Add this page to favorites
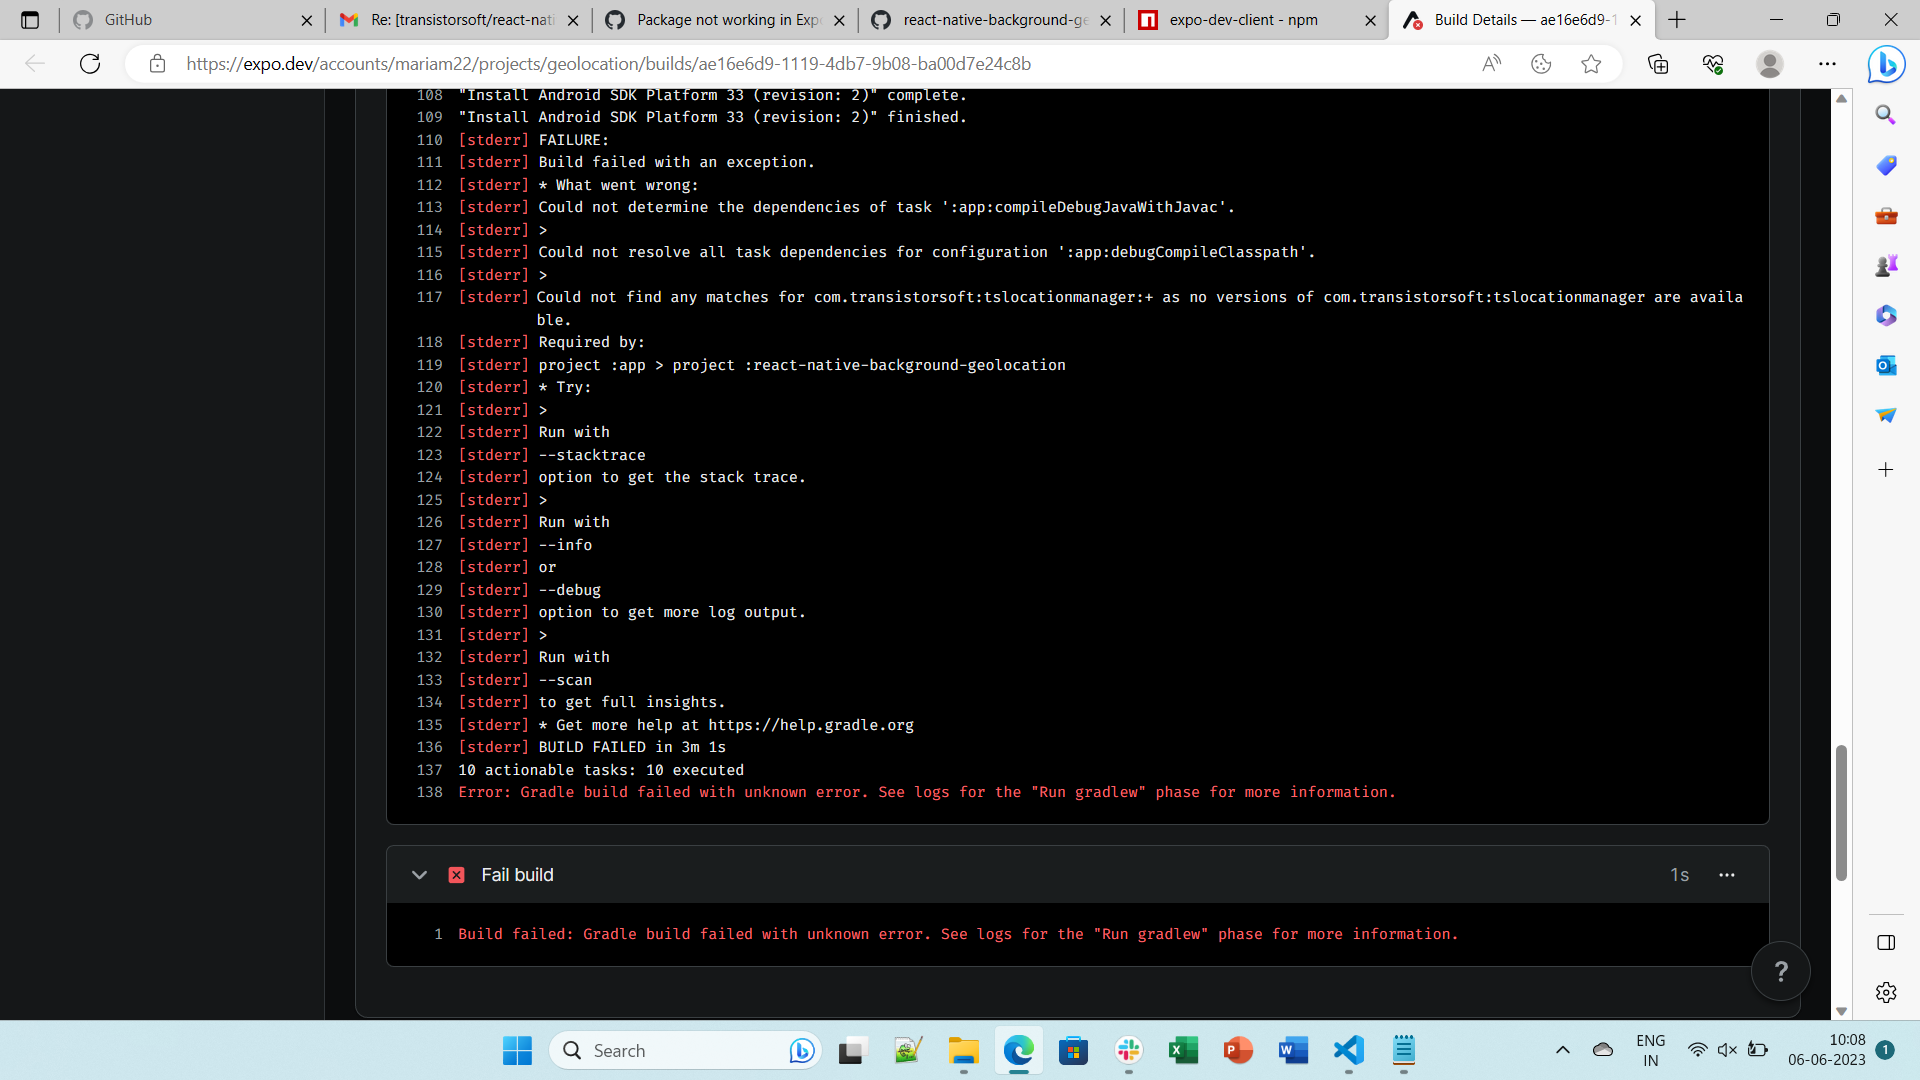The height and width of the screenshot is (1080, 1920). [x=1591, y=63]
